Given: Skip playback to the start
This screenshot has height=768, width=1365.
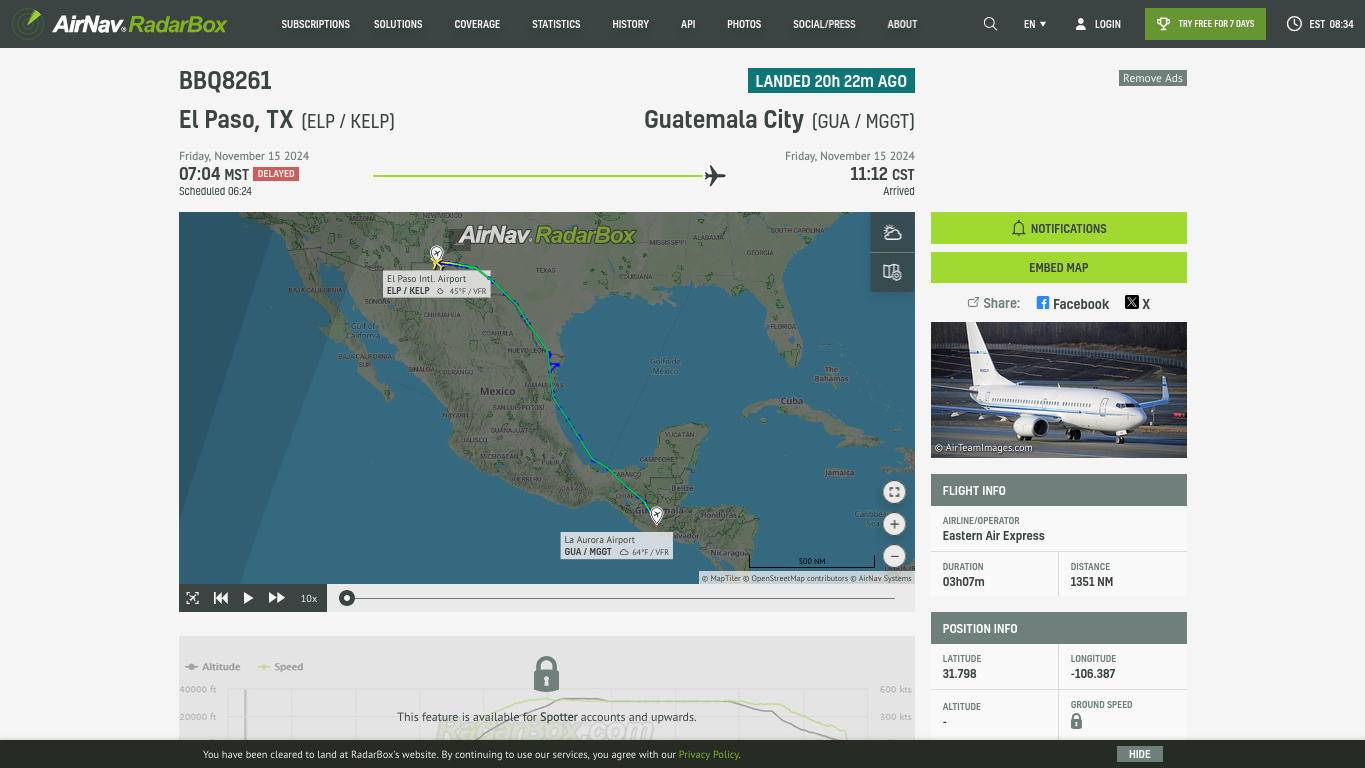Looking at the screenshot, I should point(221,598).
